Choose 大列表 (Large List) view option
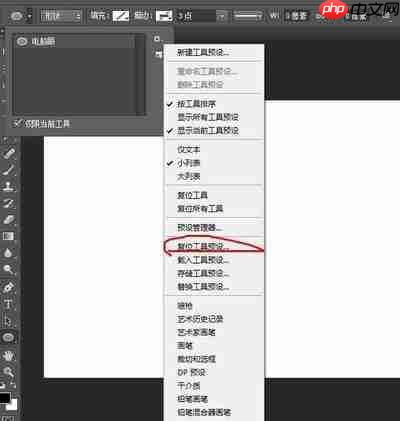Viewport: 400px width, 421px height. (x=214, y=176)
